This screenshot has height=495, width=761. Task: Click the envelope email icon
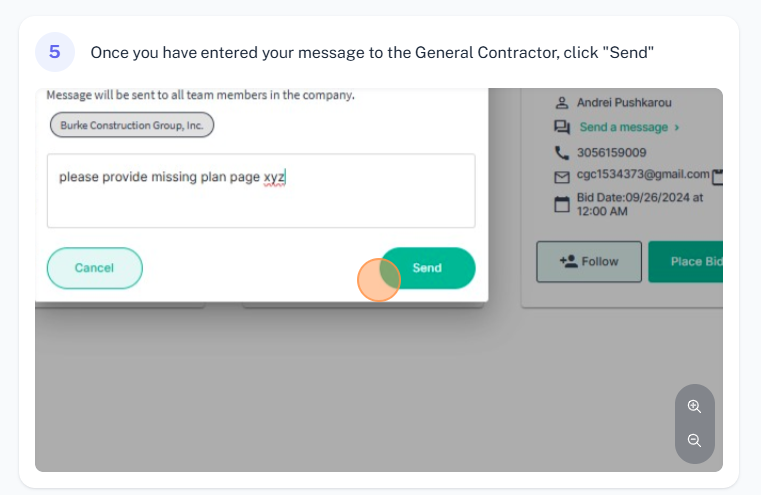click(x=562, y=177)
